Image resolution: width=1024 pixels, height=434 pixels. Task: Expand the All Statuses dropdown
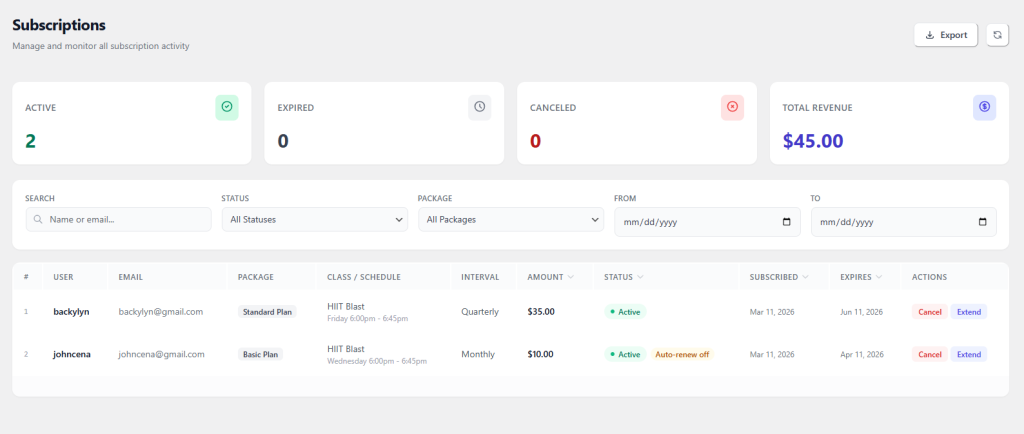click(x=314, y=219)
